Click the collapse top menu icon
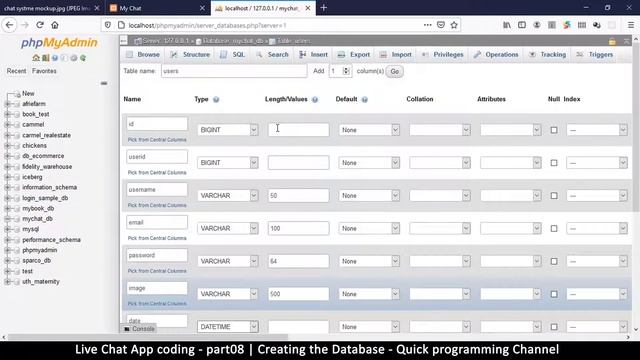The height and width of the screenshot is (360, 640). [627, 41]
